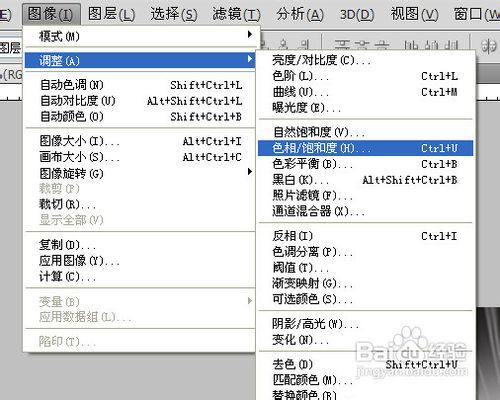The height and width of the screenshot is (400, 500).
Task: Expand the 模式(M) submenu arrow
Action: pos(250,34)
